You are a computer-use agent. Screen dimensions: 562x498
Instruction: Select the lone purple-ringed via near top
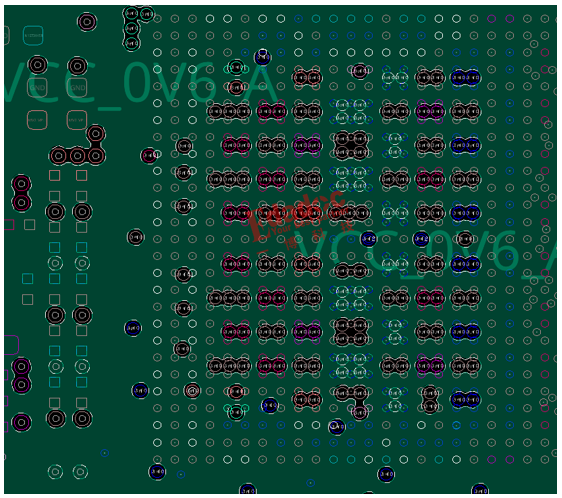click(x=87, y=22)
